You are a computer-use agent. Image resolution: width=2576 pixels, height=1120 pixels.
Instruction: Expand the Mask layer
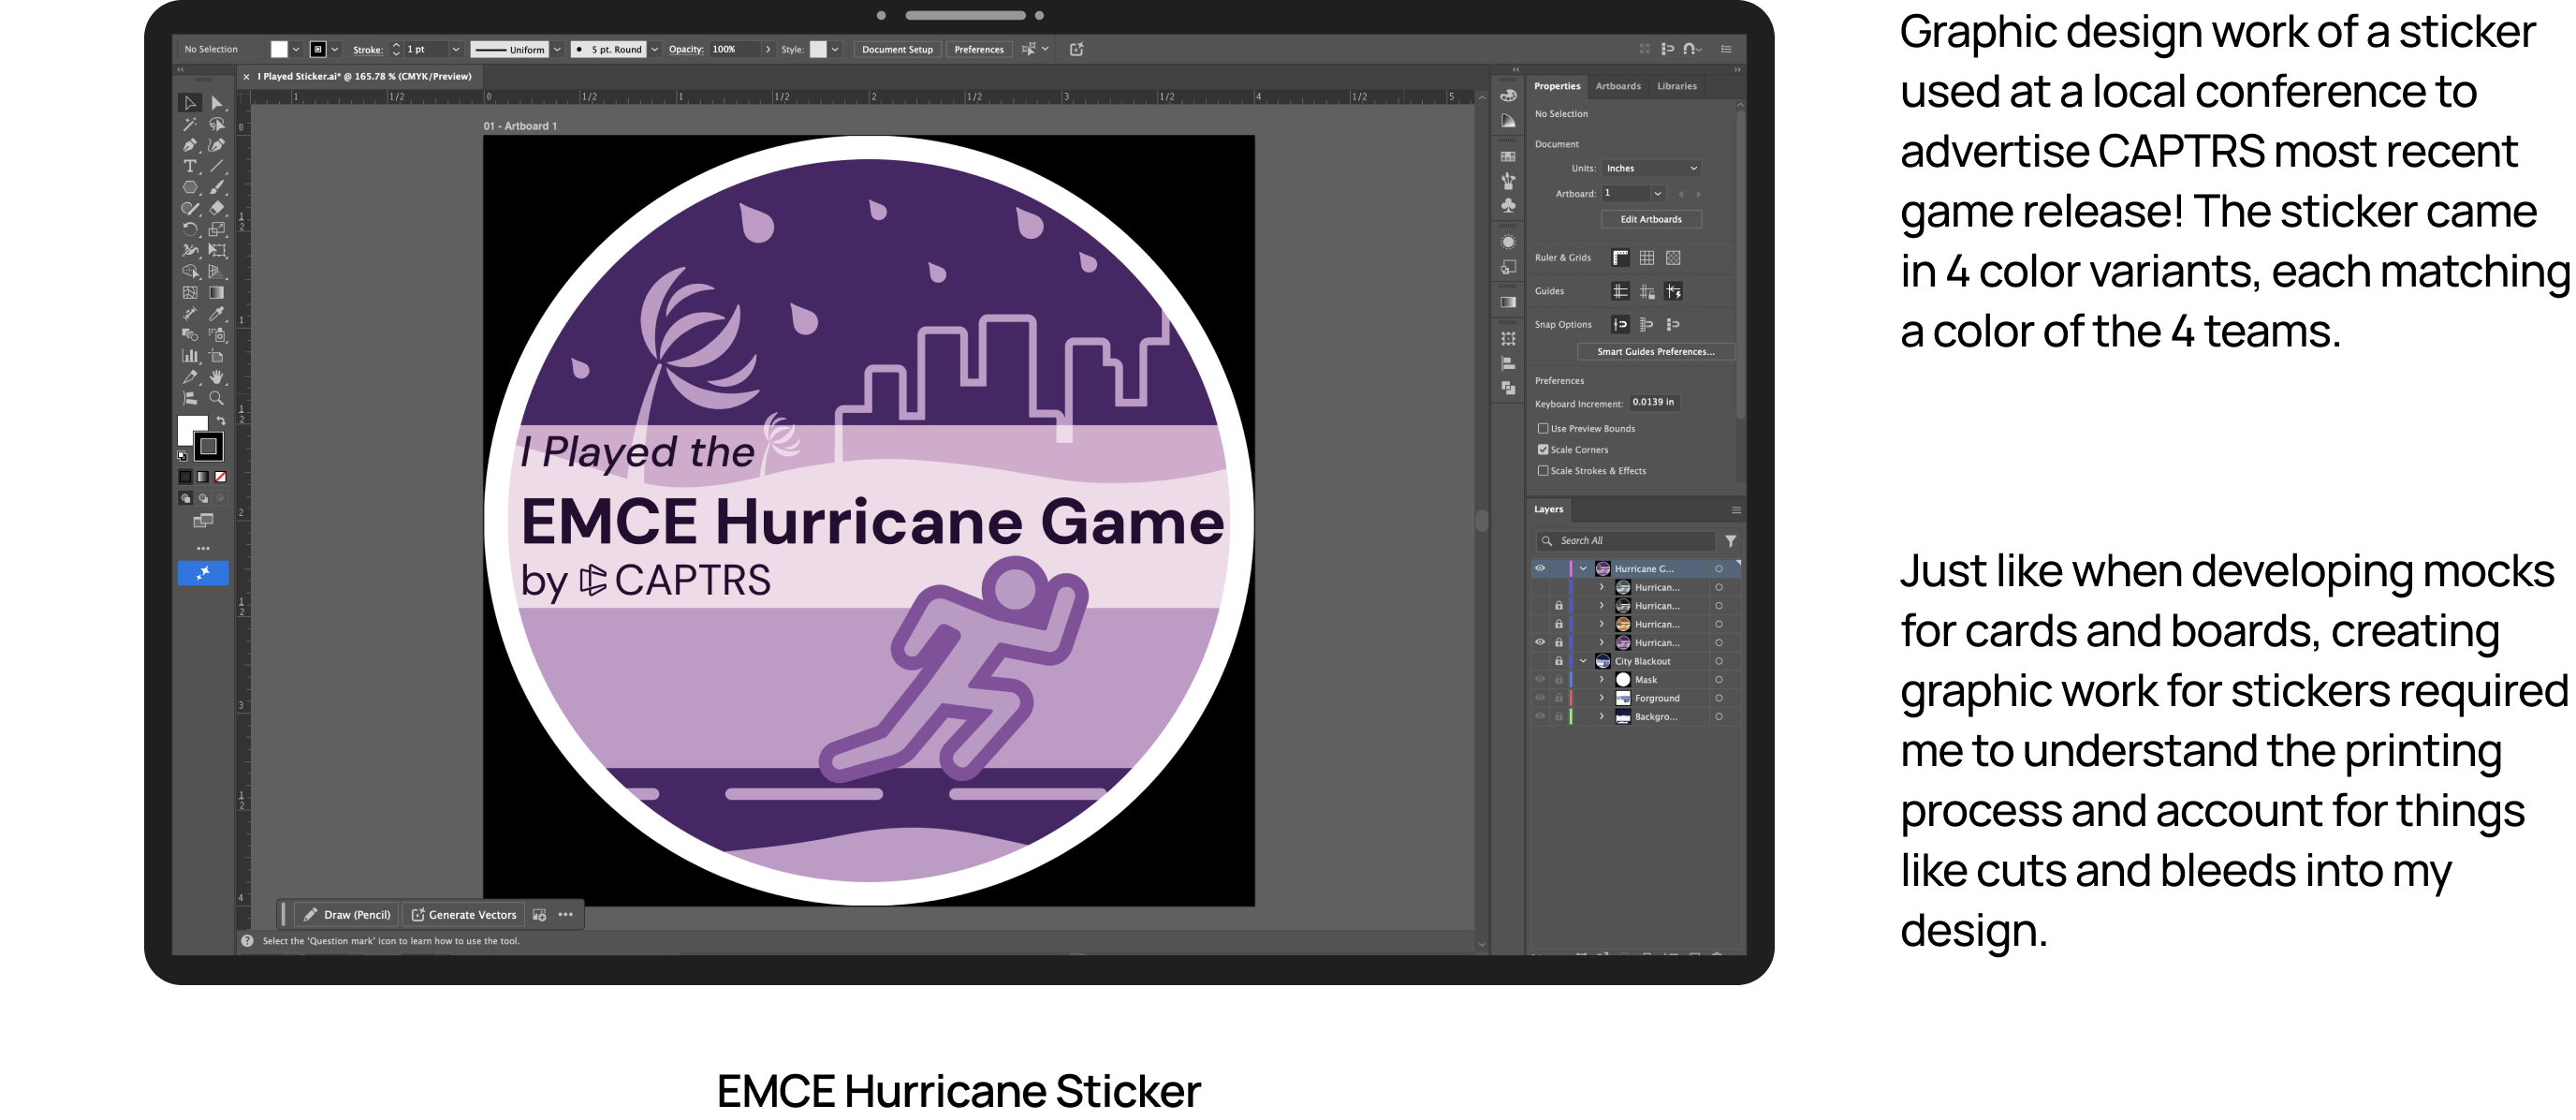click(x=1601, y=680)
